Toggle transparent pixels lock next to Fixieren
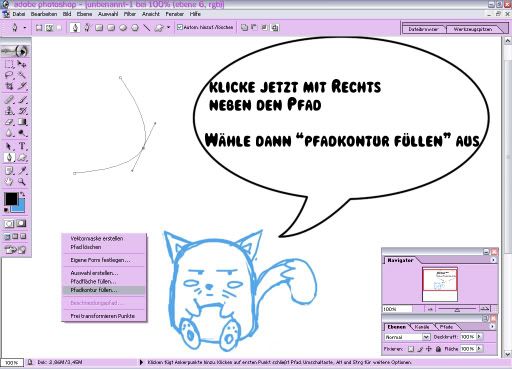The height and width of the screenshot is (369, 512). click(411, 349)
